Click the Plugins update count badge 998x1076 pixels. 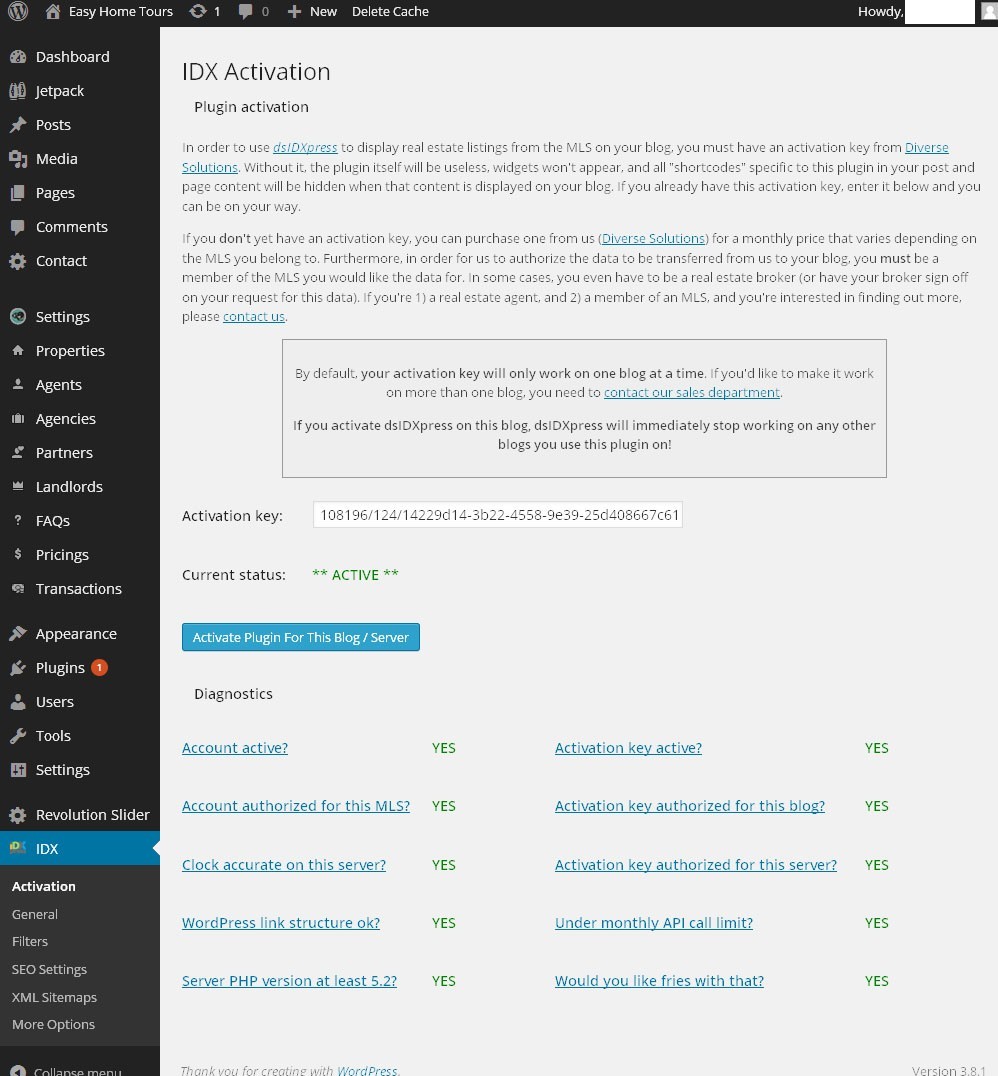coord(99,668)
